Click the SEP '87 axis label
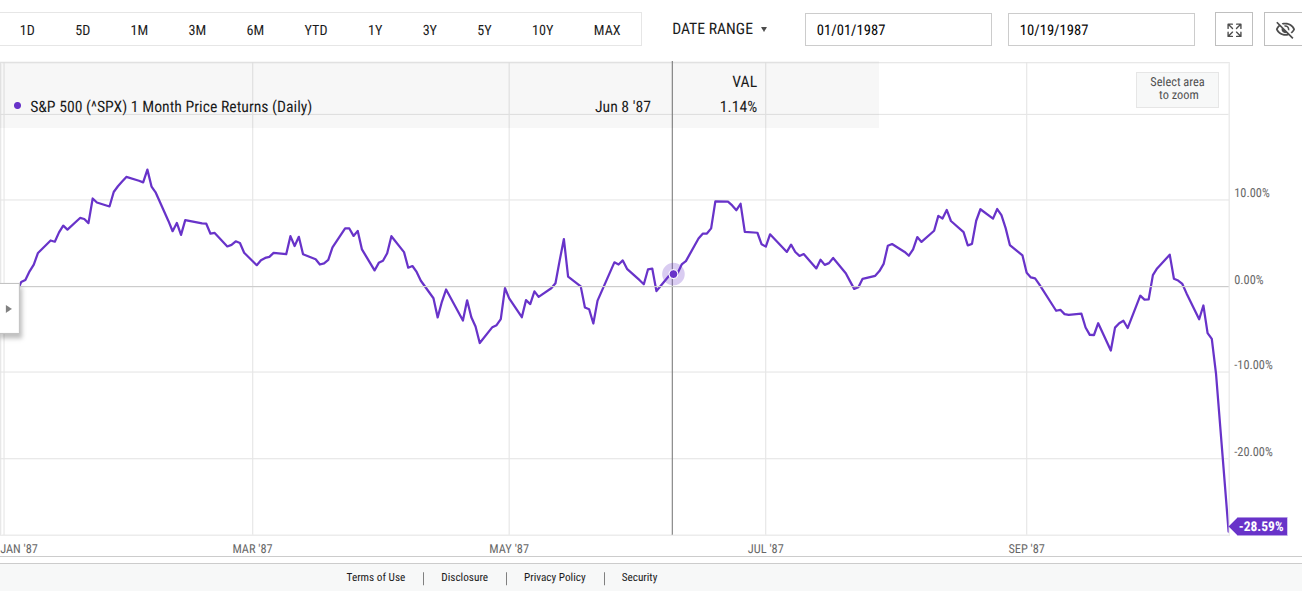The height and width of the screenshot is (591, 1302). click(1027, 548)
